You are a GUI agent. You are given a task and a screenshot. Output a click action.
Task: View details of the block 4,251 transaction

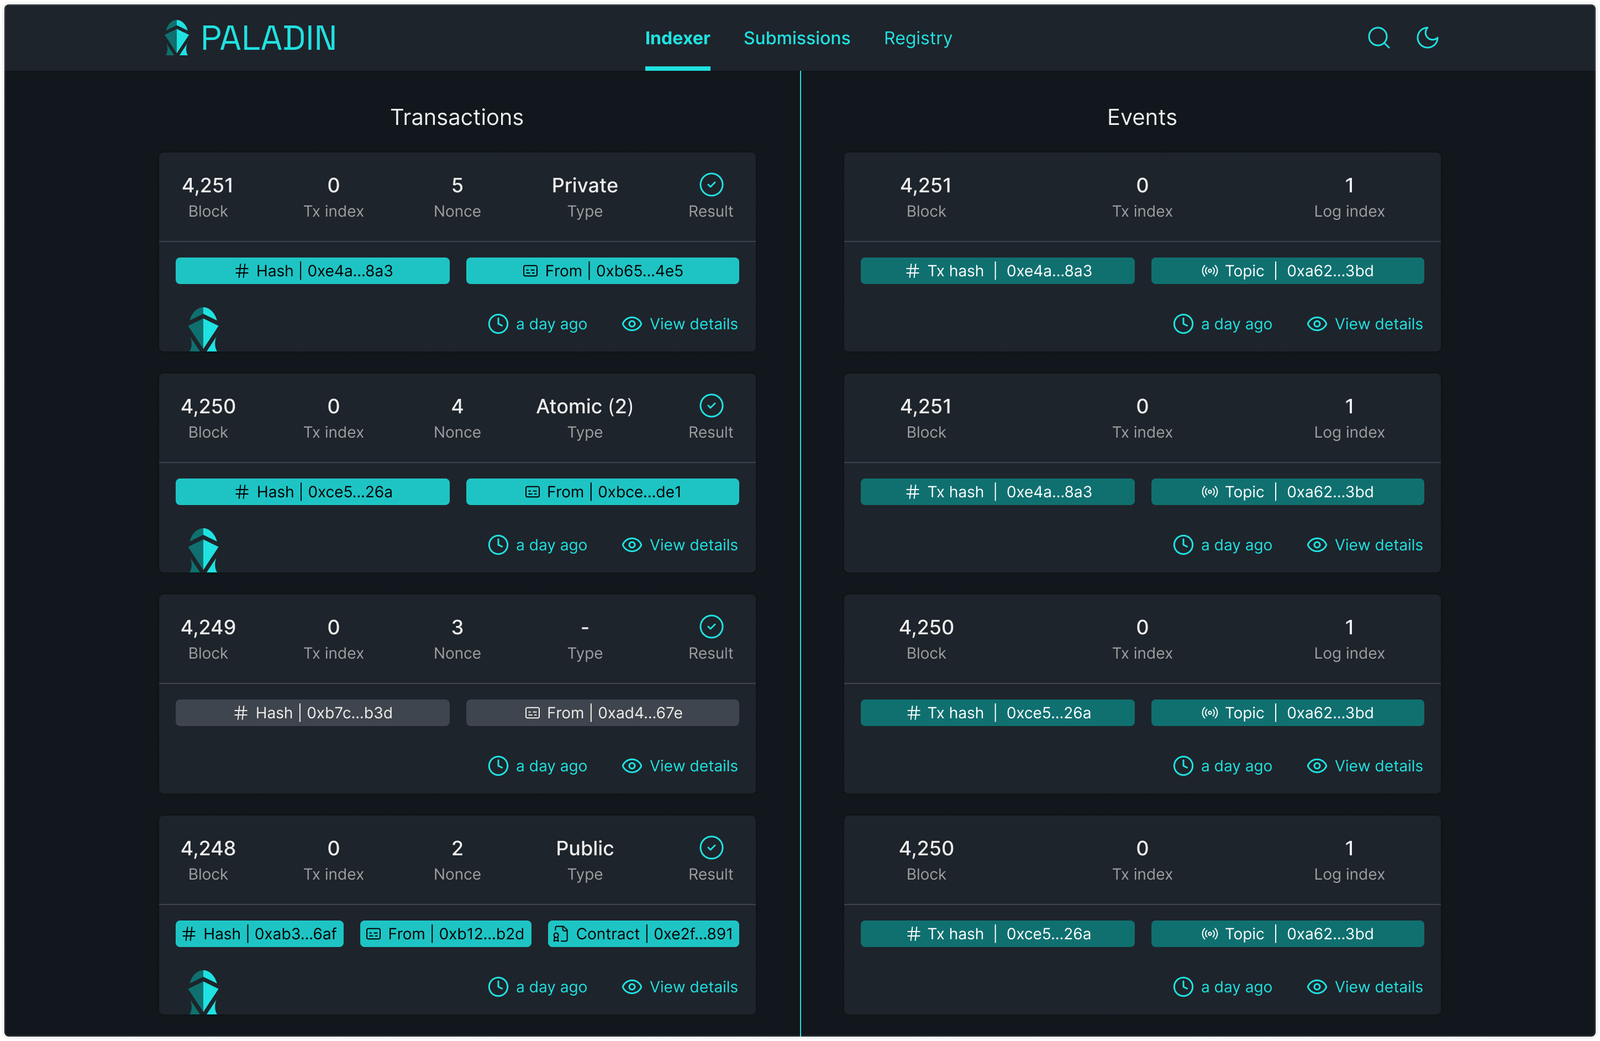coord(679,323)
